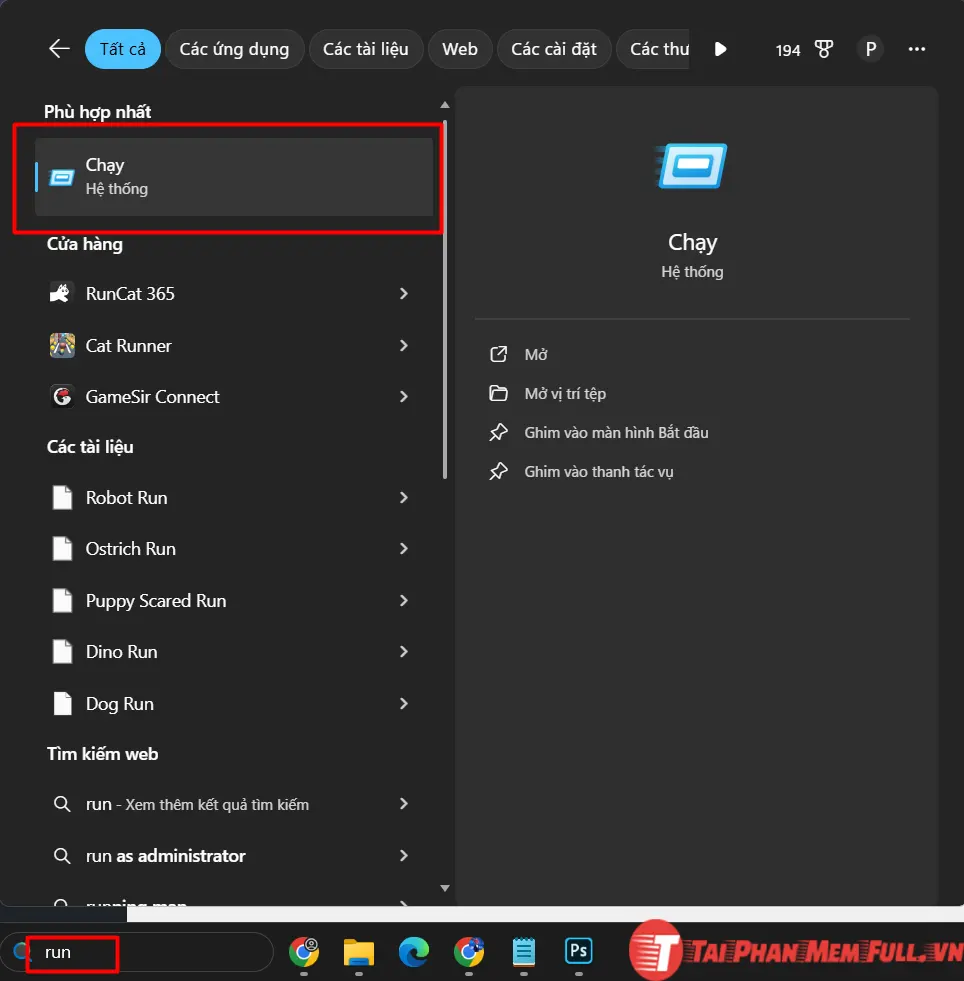964x981 pixels.
Task: Select the Web filter tab
Action: click(460, 49)
